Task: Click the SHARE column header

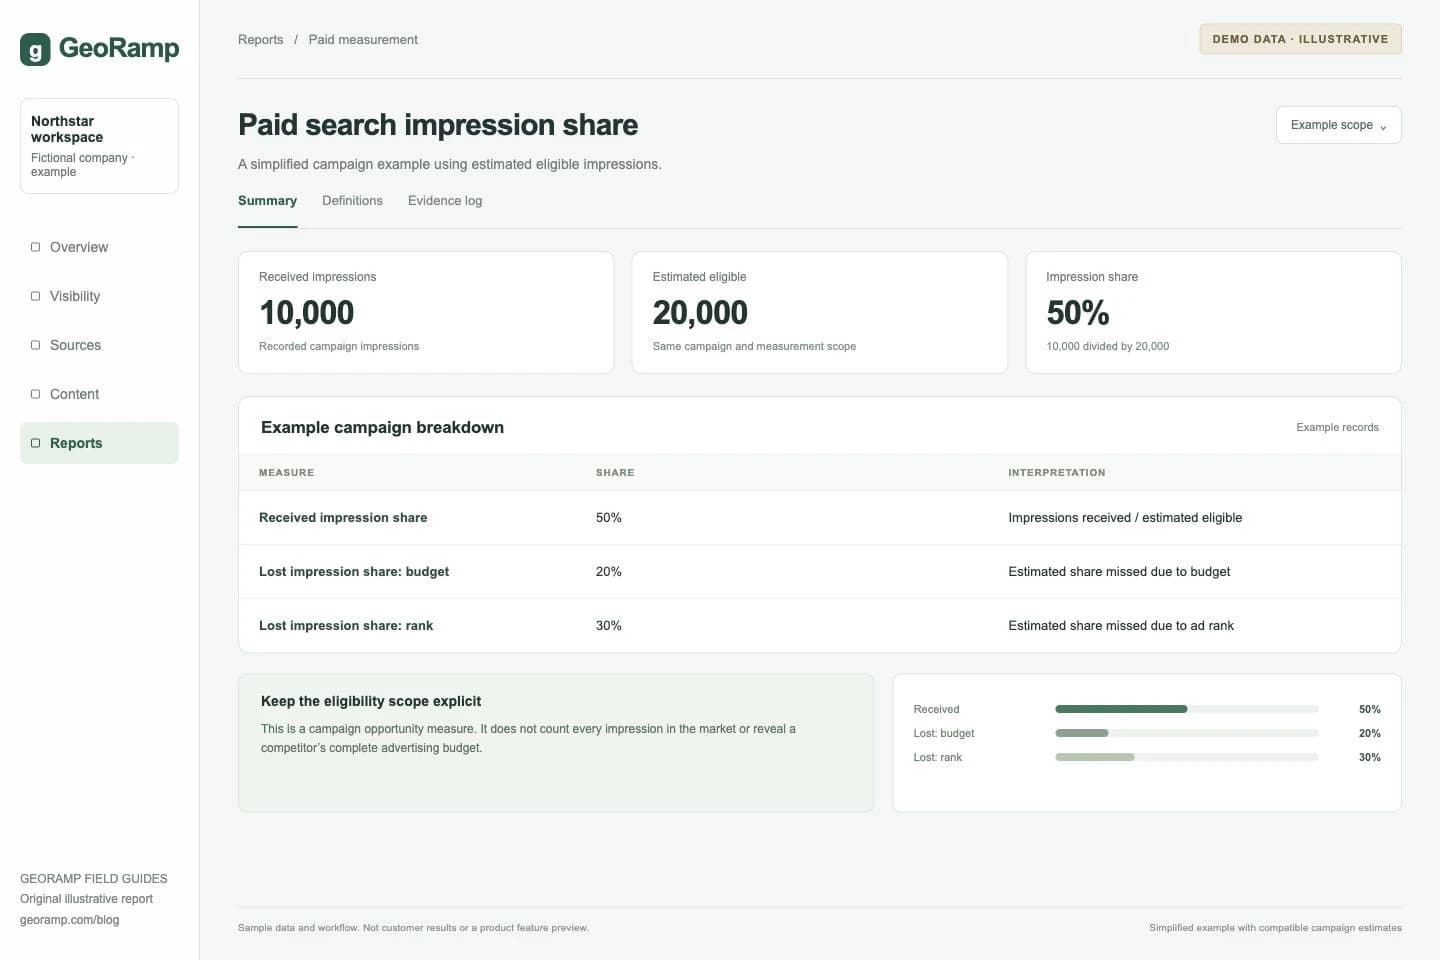Action: coord(615,473)
